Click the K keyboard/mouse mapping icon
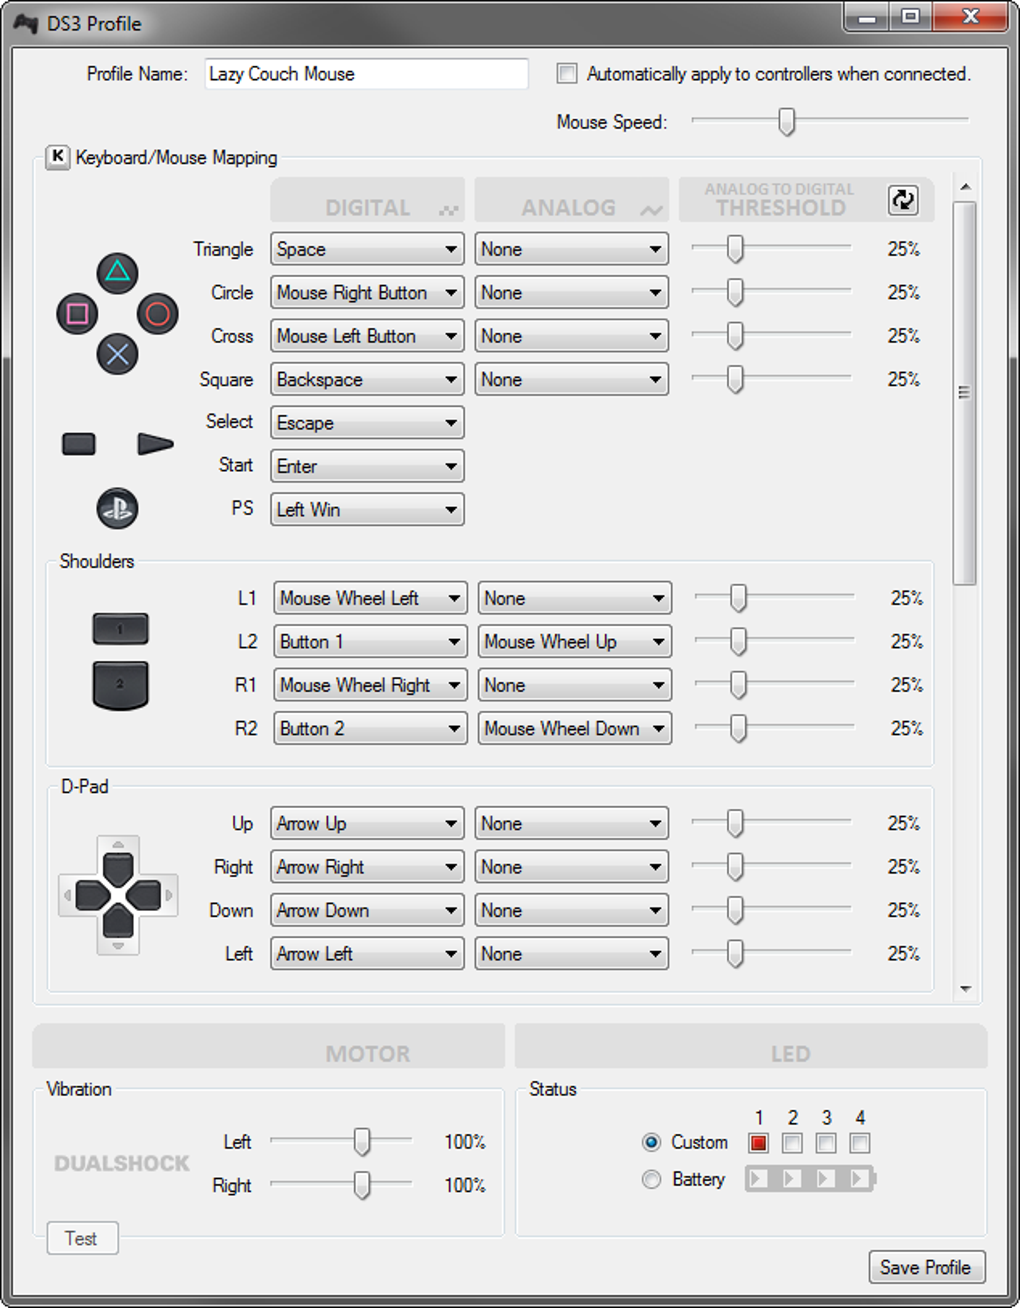The image size is (1020, 1308). (57, 157)
